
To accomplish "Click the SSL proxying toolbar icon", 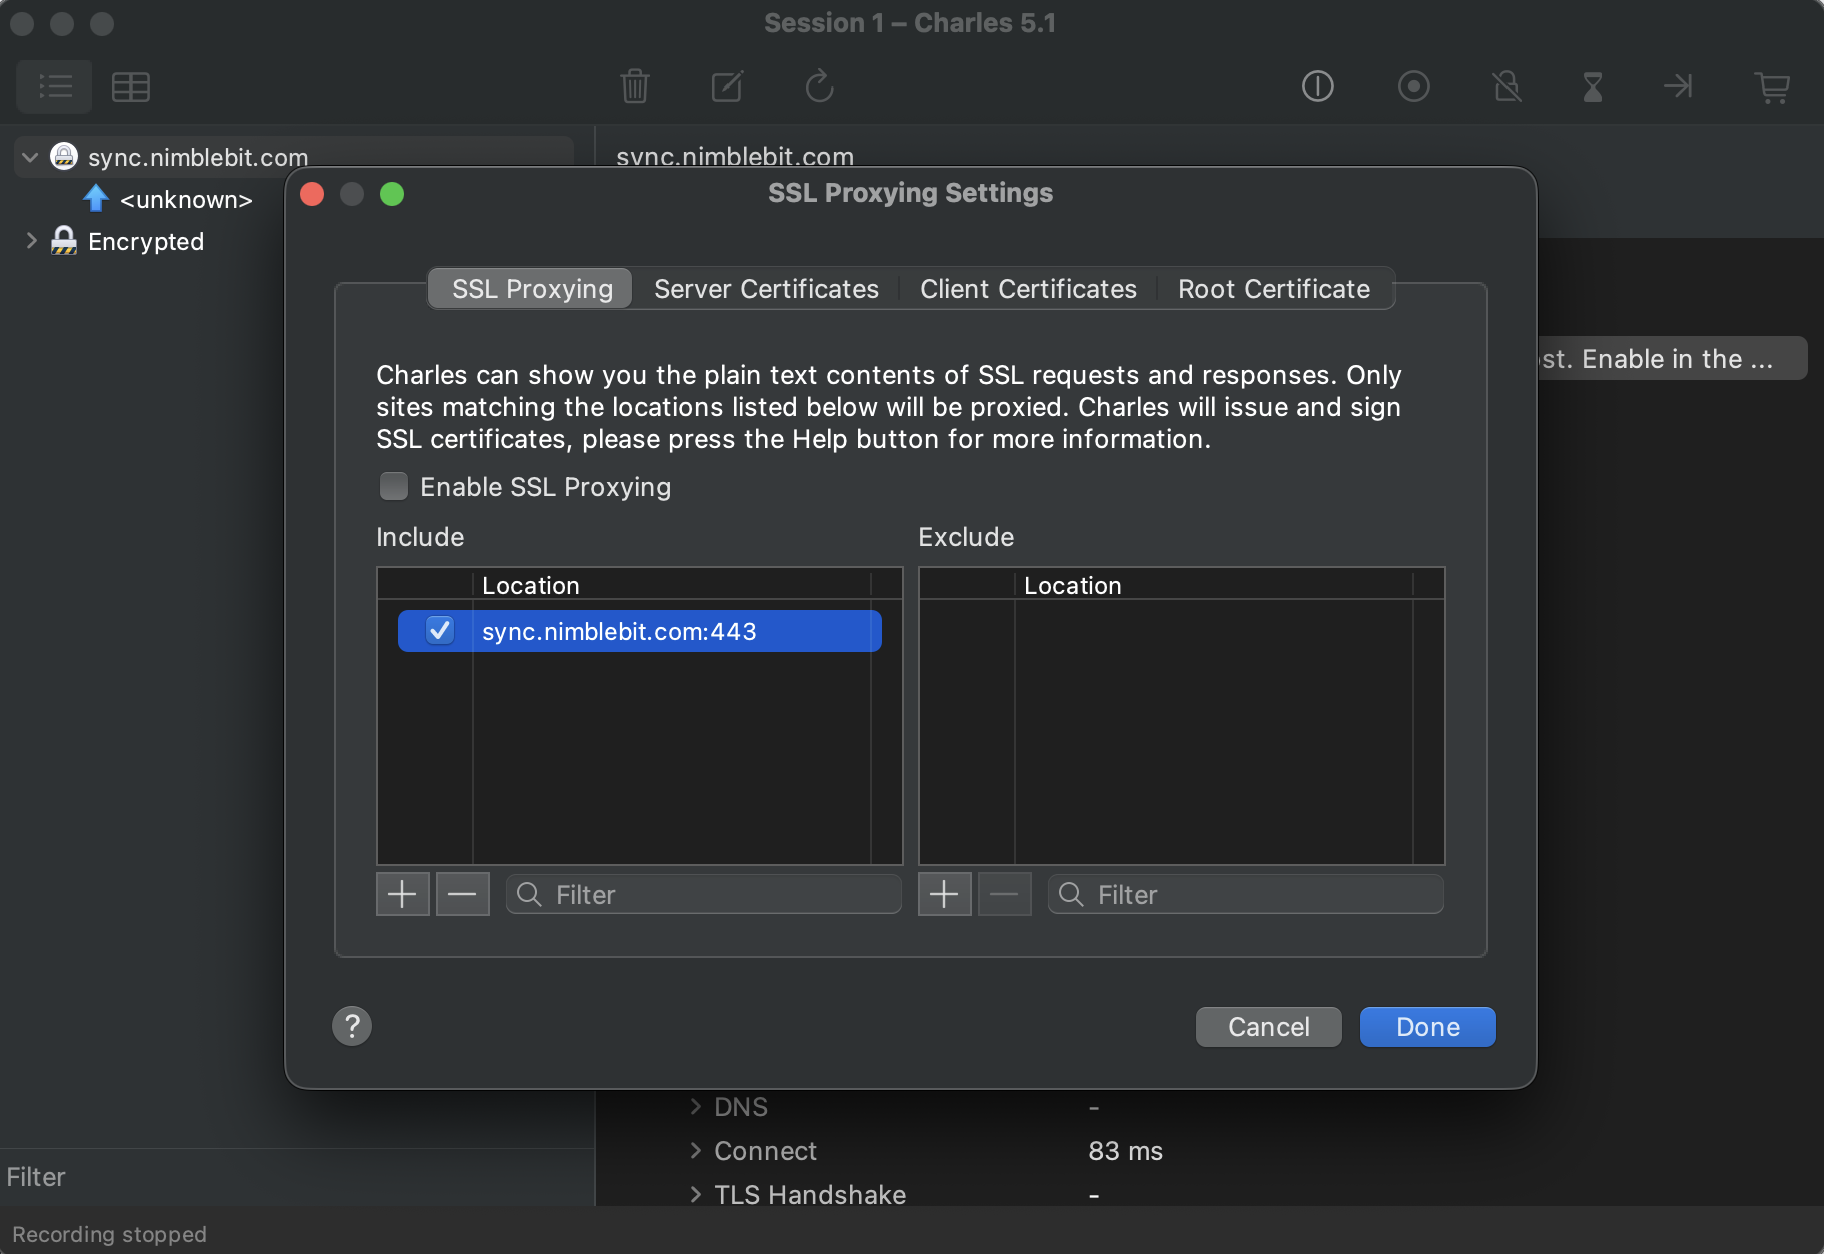I will (x=1318, y=87).
